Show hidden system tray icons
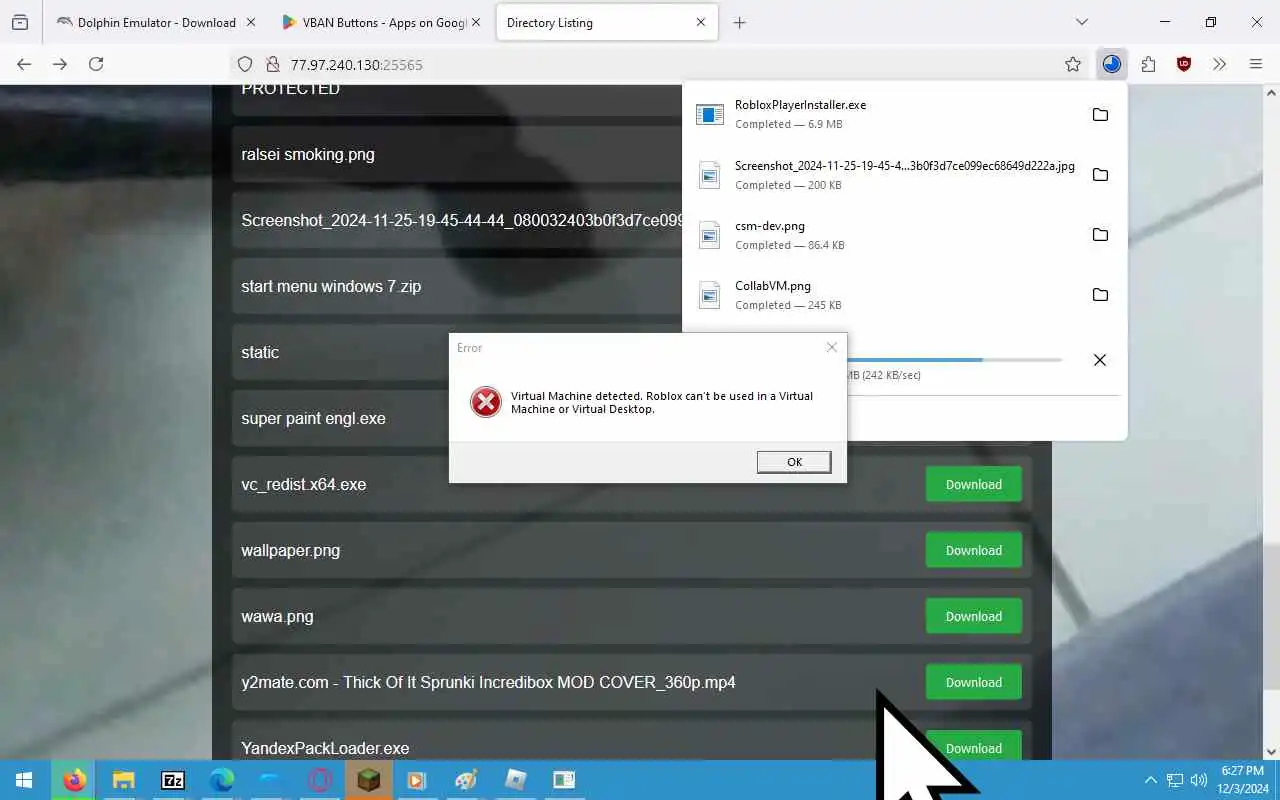Screen dimensions: 1280x800 [1150, 780]
